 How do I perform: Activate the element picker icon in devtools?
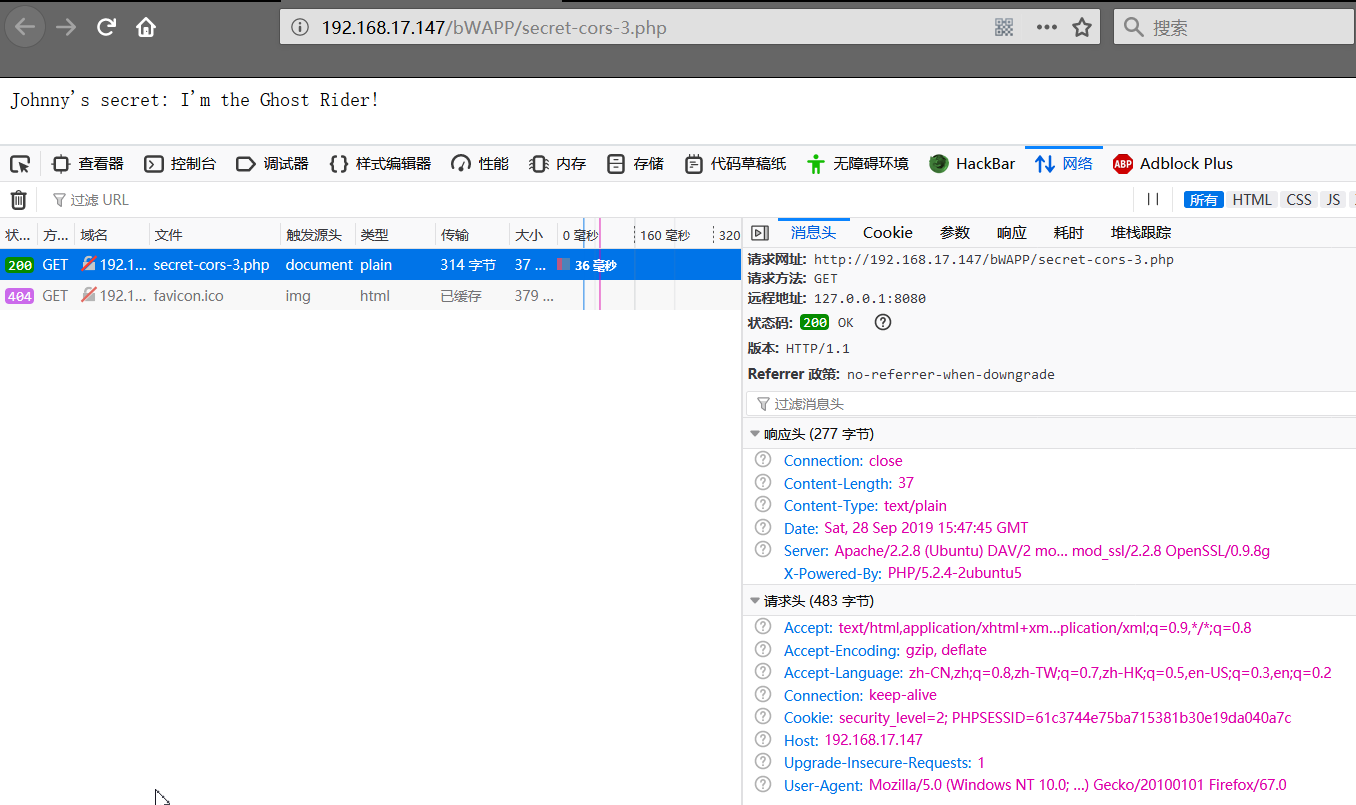pyautogui.click(x=20, y=164)
